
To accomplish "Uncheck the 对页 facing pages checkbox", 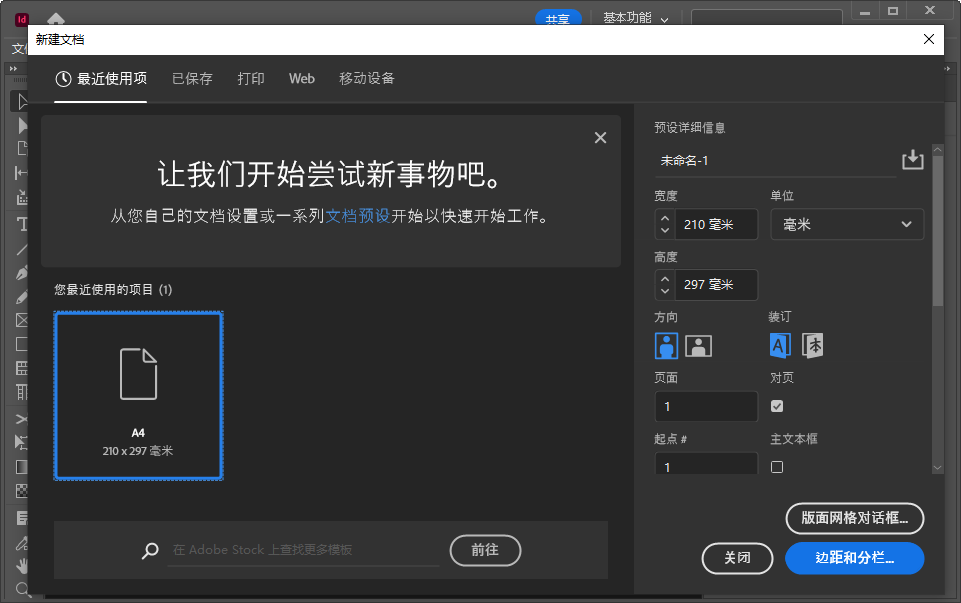I will (777, 406).
